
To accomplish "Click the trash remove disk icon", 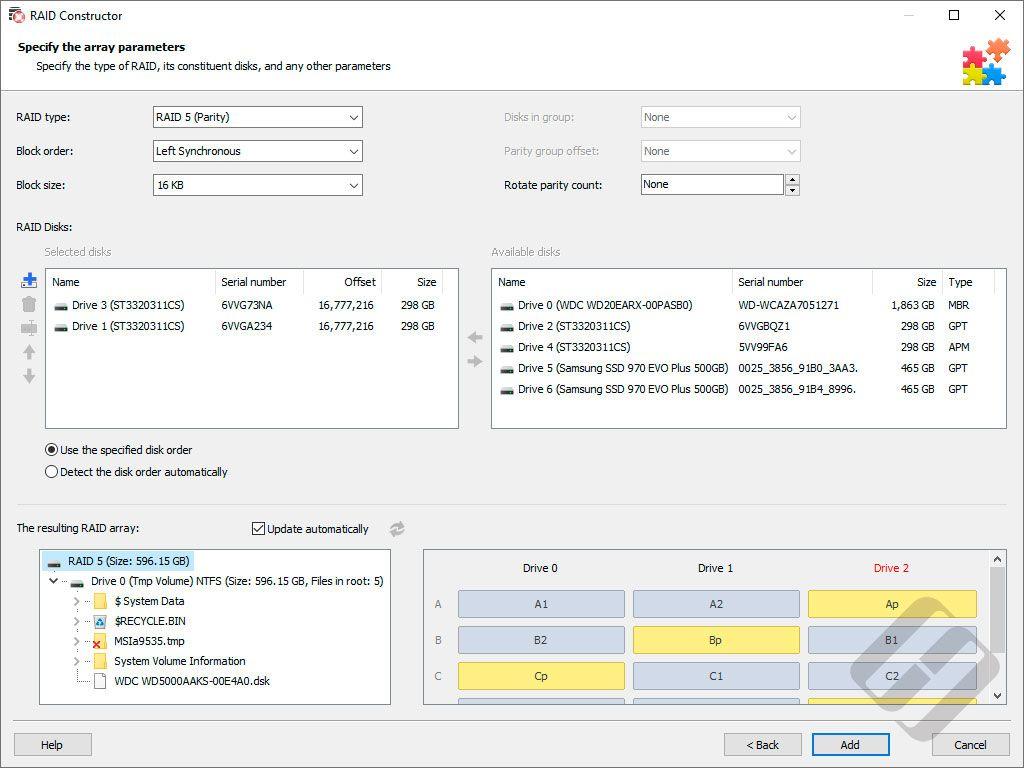I will (29, 304).
